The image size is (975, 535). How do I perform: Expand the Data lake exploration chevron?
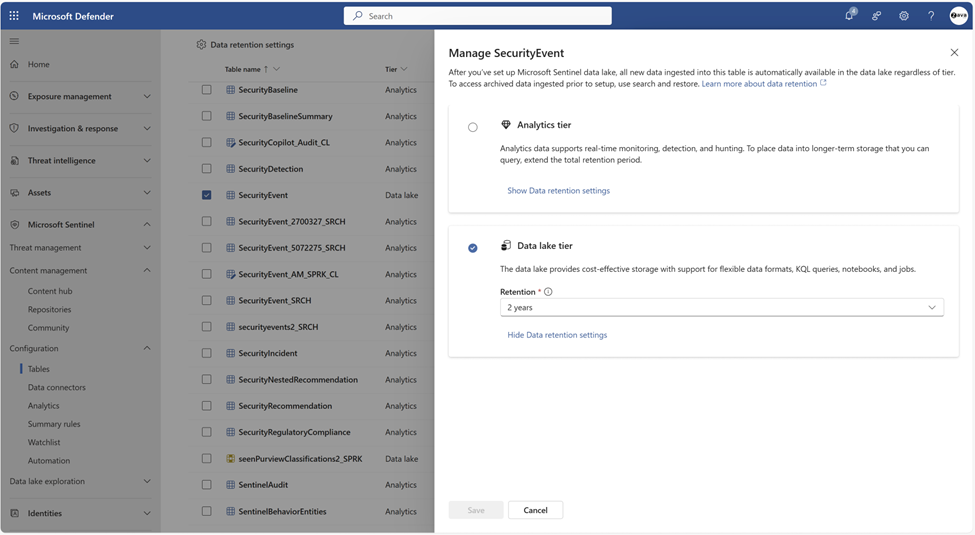(x=147, y=481)
